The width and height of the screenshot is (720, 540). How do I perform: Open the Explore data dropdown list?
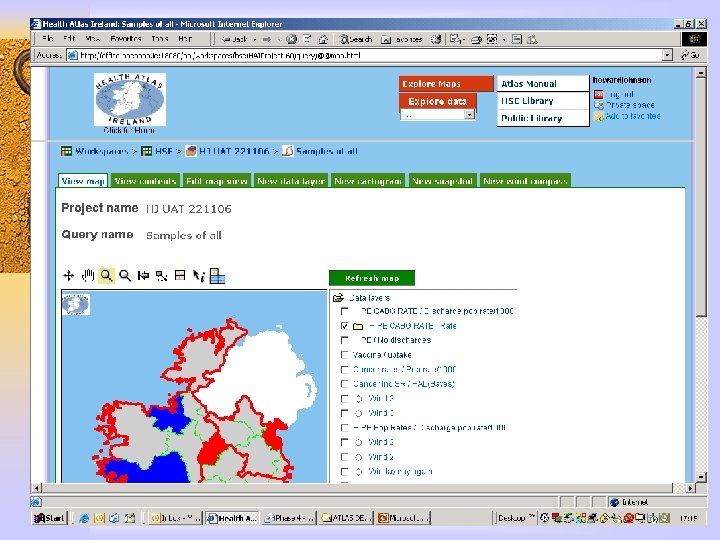click(469, 115)
